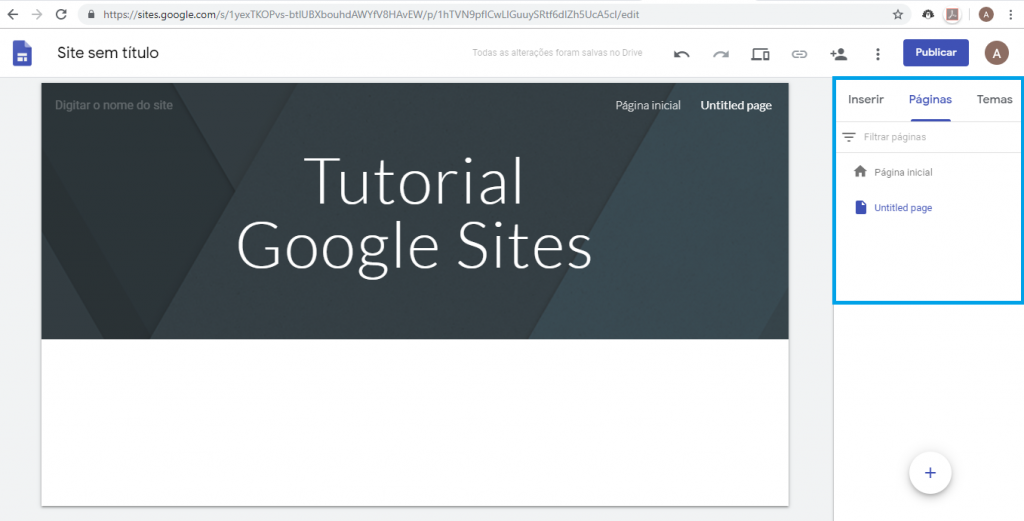Click the browser address bar URL
Image resolution: width=1024 pixels, height=521 pixels.
click(x=371, y=14)
